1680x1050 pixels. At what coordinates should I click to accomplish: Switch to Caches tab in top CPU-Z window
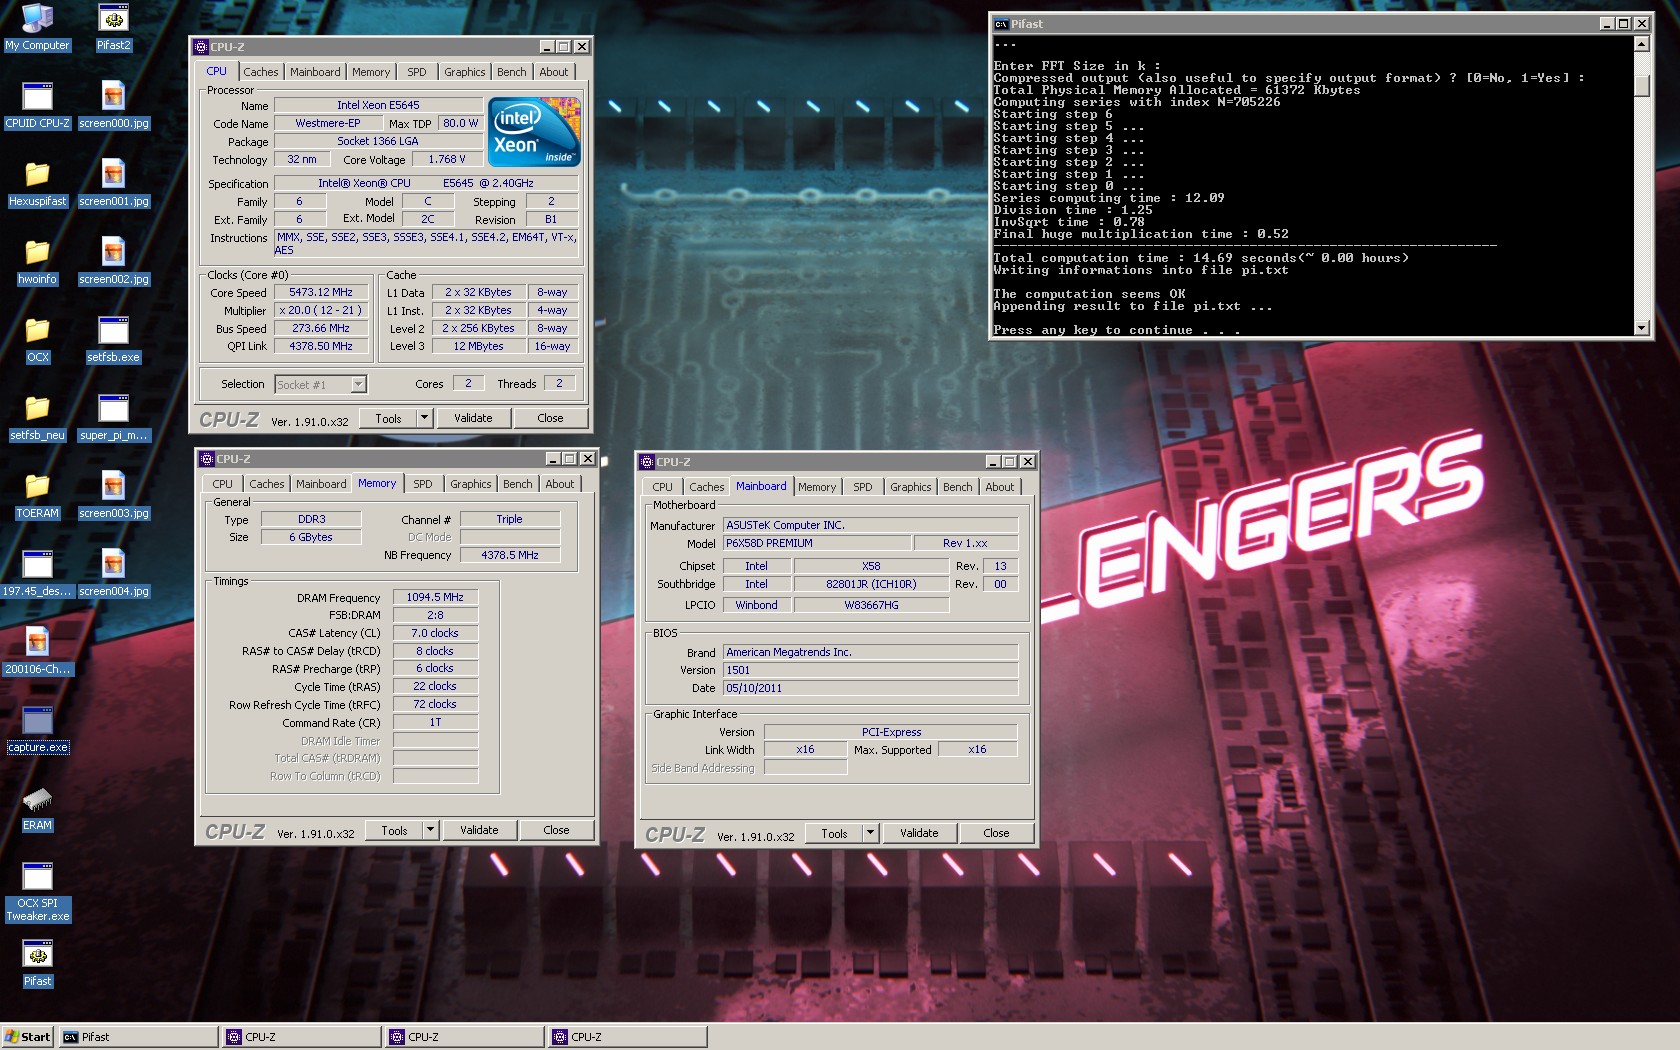261,72
